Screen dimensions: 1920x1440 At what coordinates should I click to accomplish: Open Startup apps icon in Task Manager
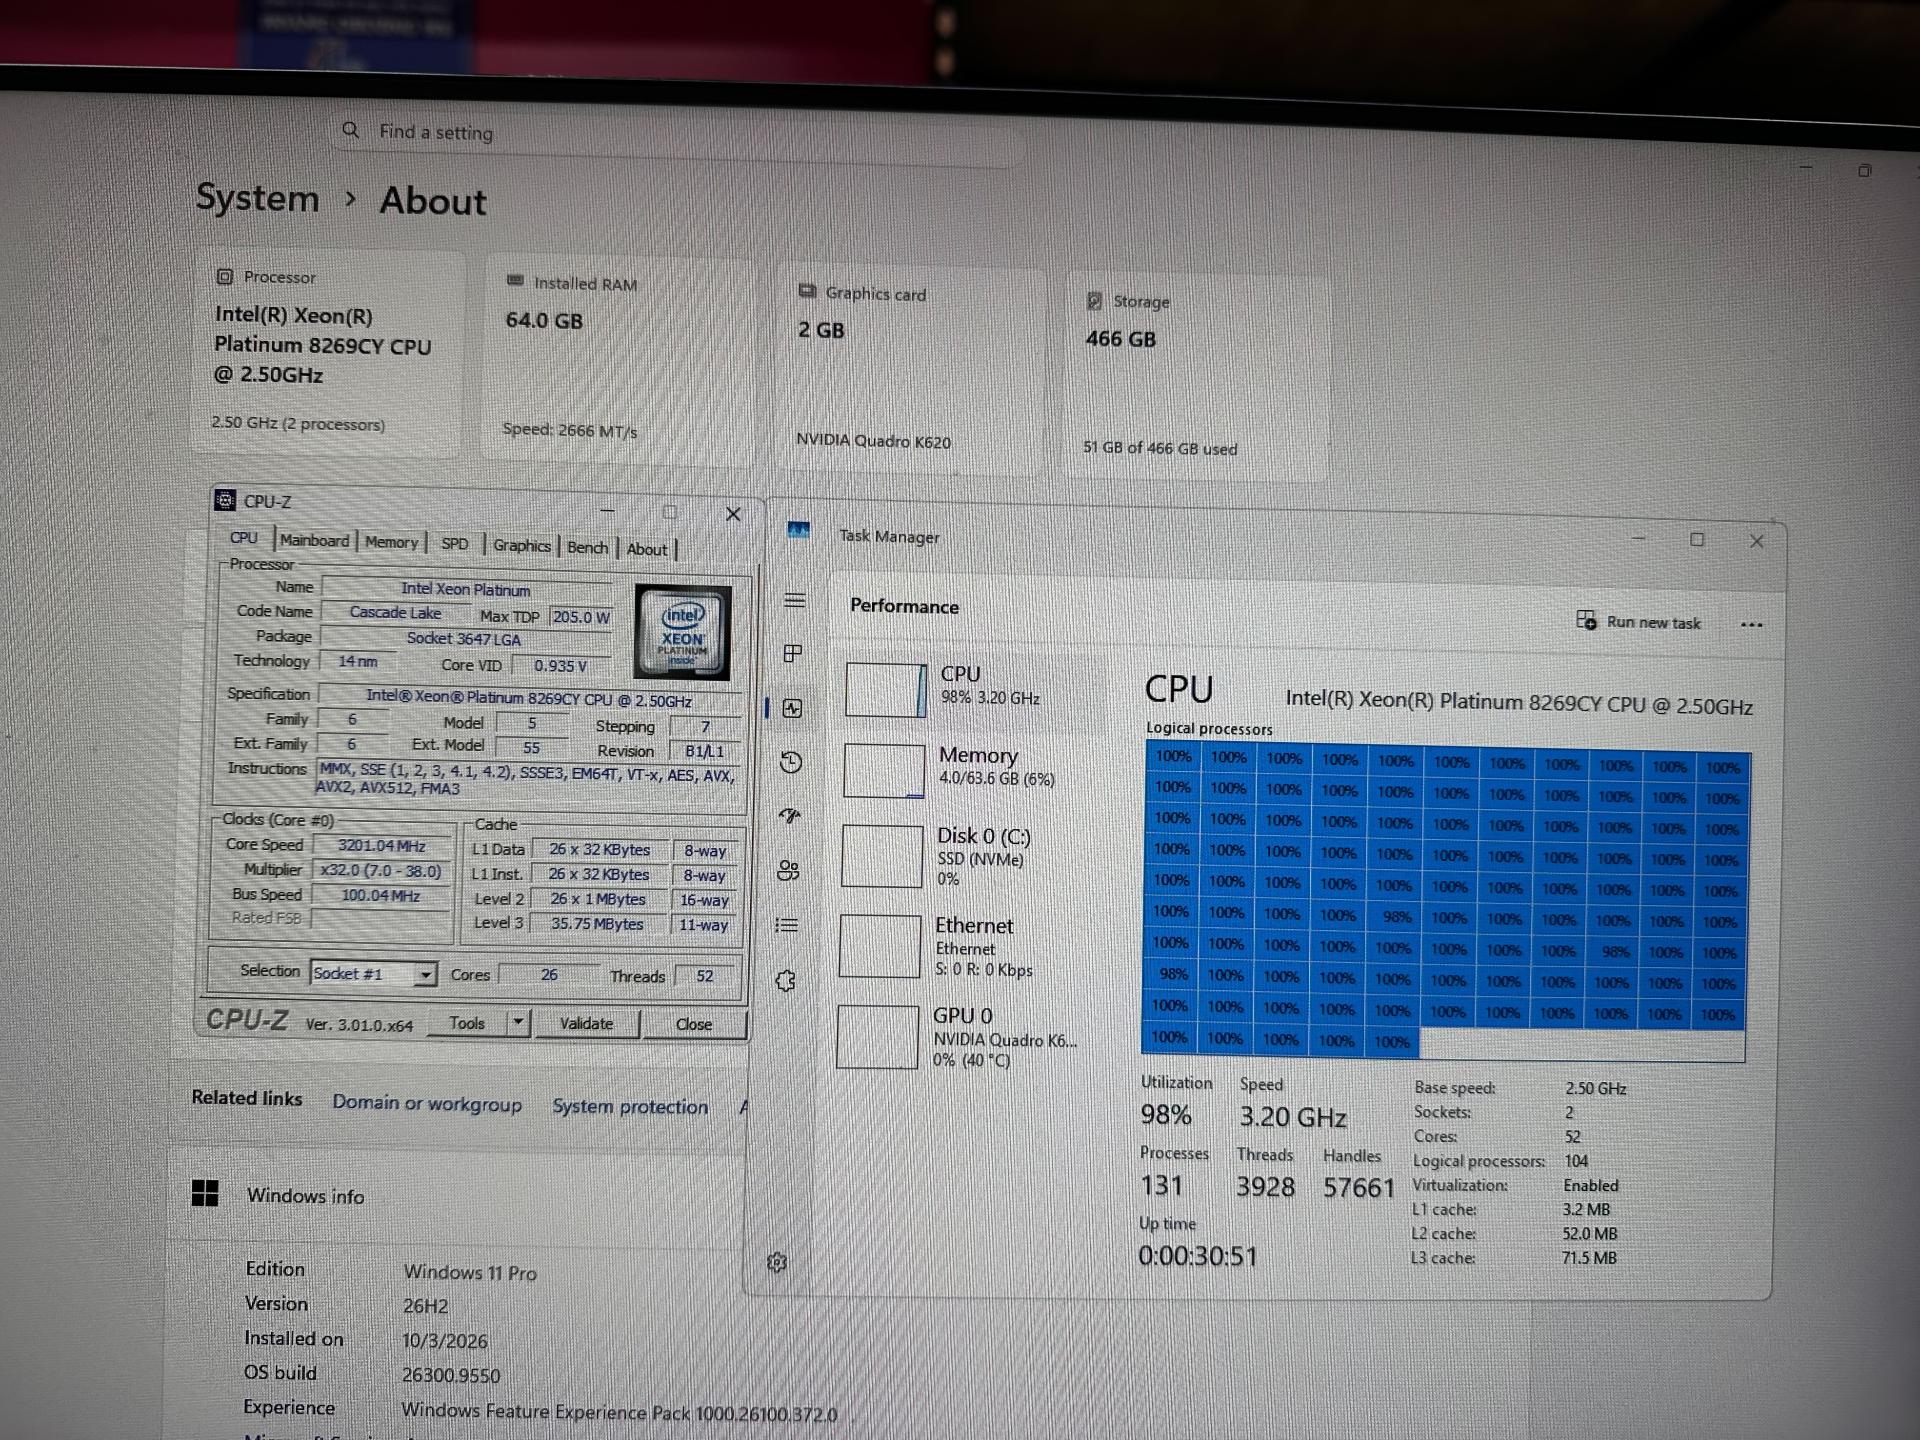pyautogui.click(x=790, y=816)
